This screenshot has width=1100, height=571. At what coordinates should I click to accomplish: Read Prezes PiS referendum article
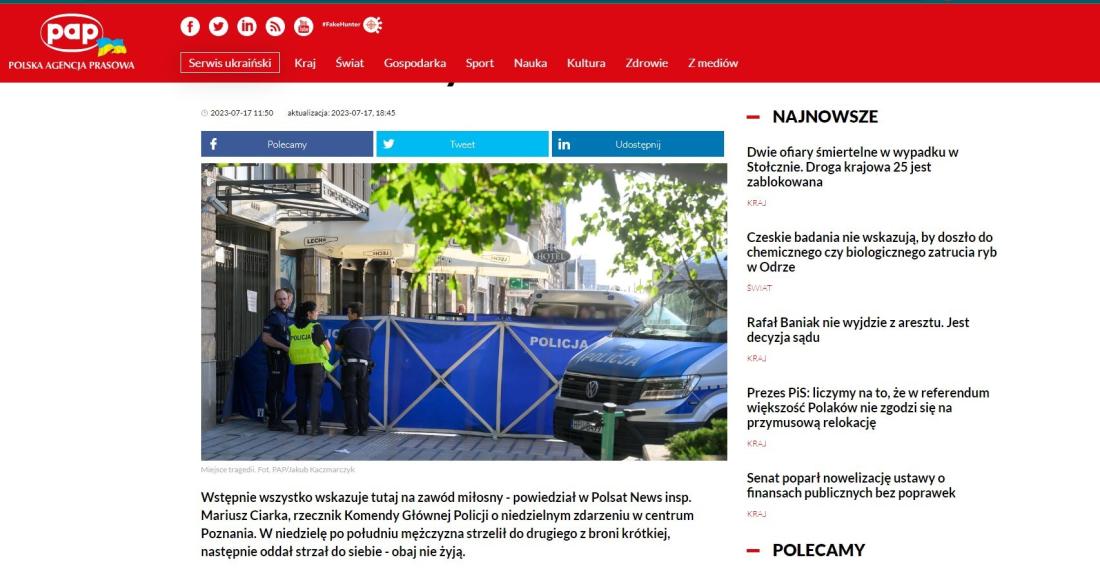tap(868, 408)
